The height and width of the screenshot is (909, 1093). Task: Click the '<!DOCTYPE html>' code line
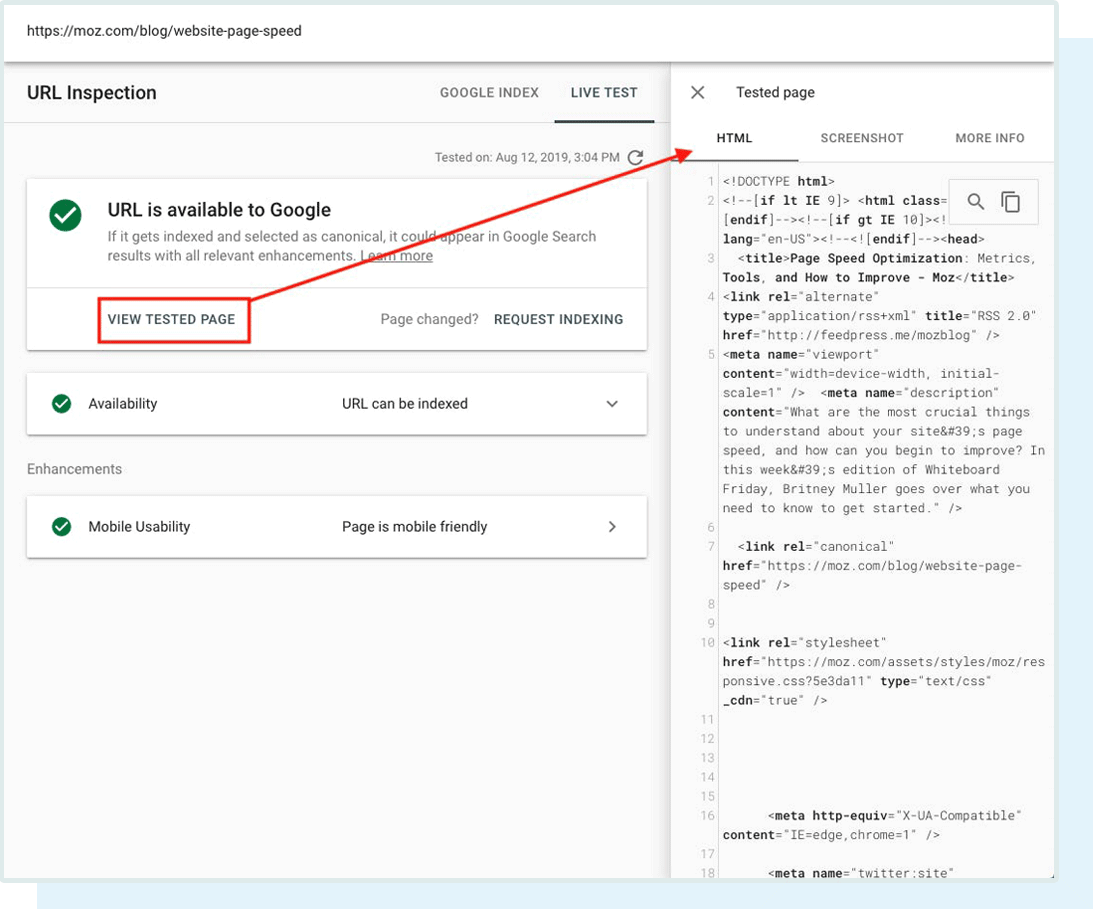point(779,181)
